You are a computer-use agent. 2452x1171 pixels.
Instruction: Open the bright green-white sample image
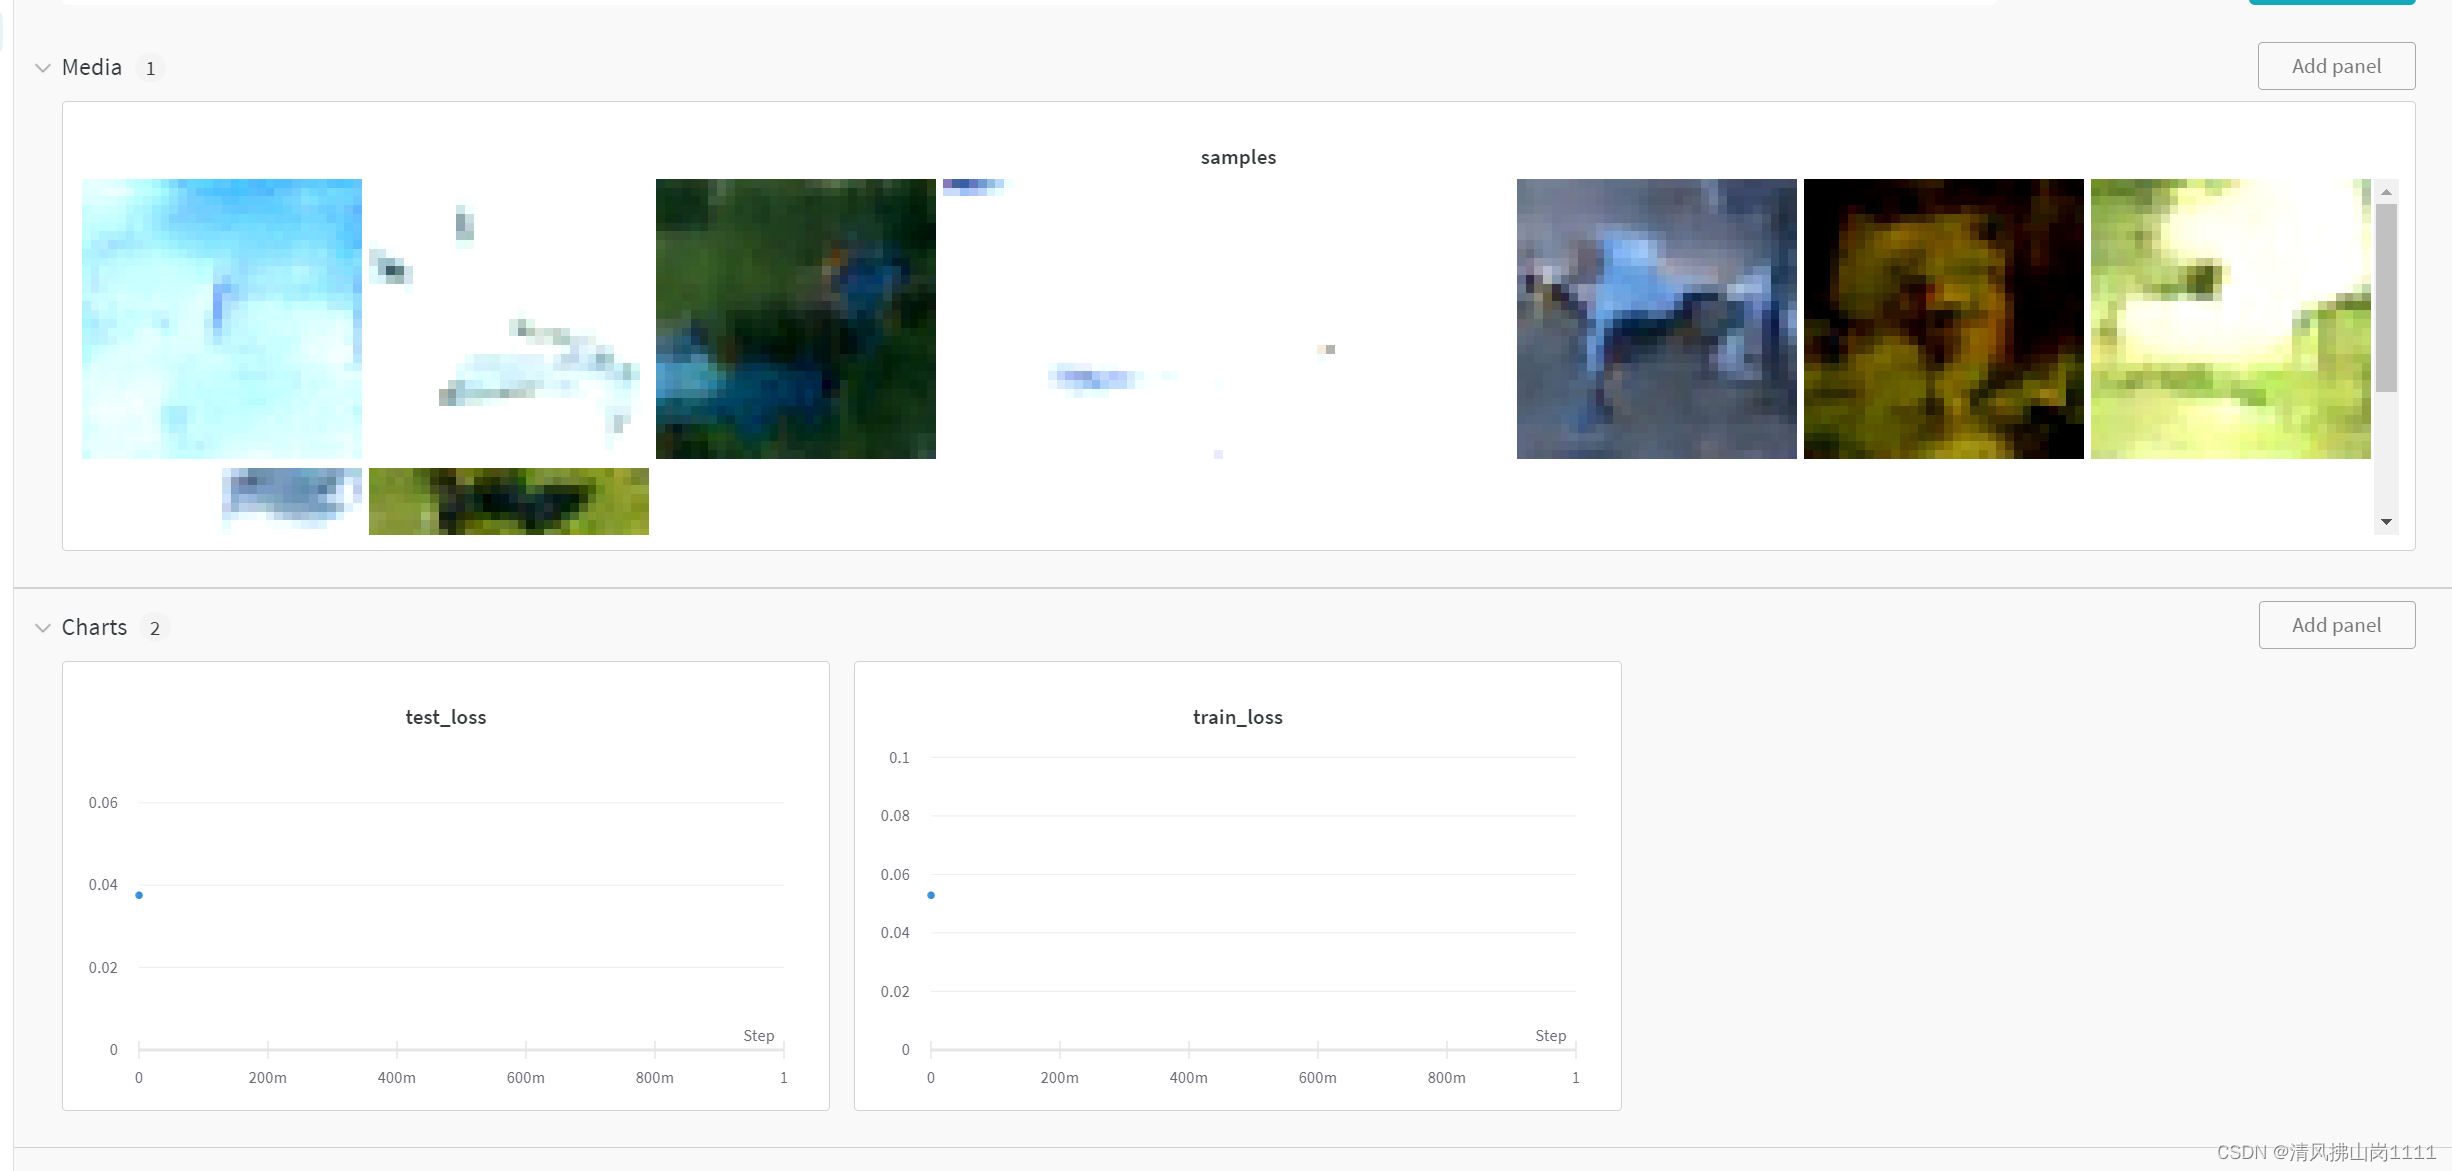pos(2229,319)
